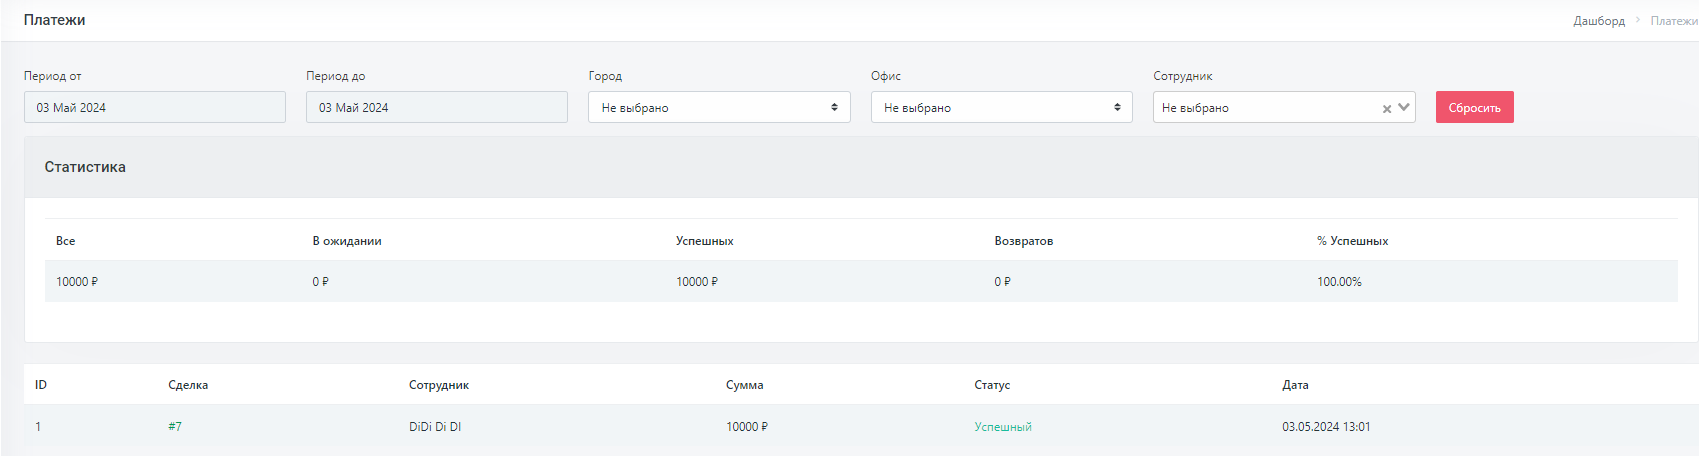Clear the Сотрудник selection with x icon
Viewport: 1699px width, 456px height.
coord(1387,108)
